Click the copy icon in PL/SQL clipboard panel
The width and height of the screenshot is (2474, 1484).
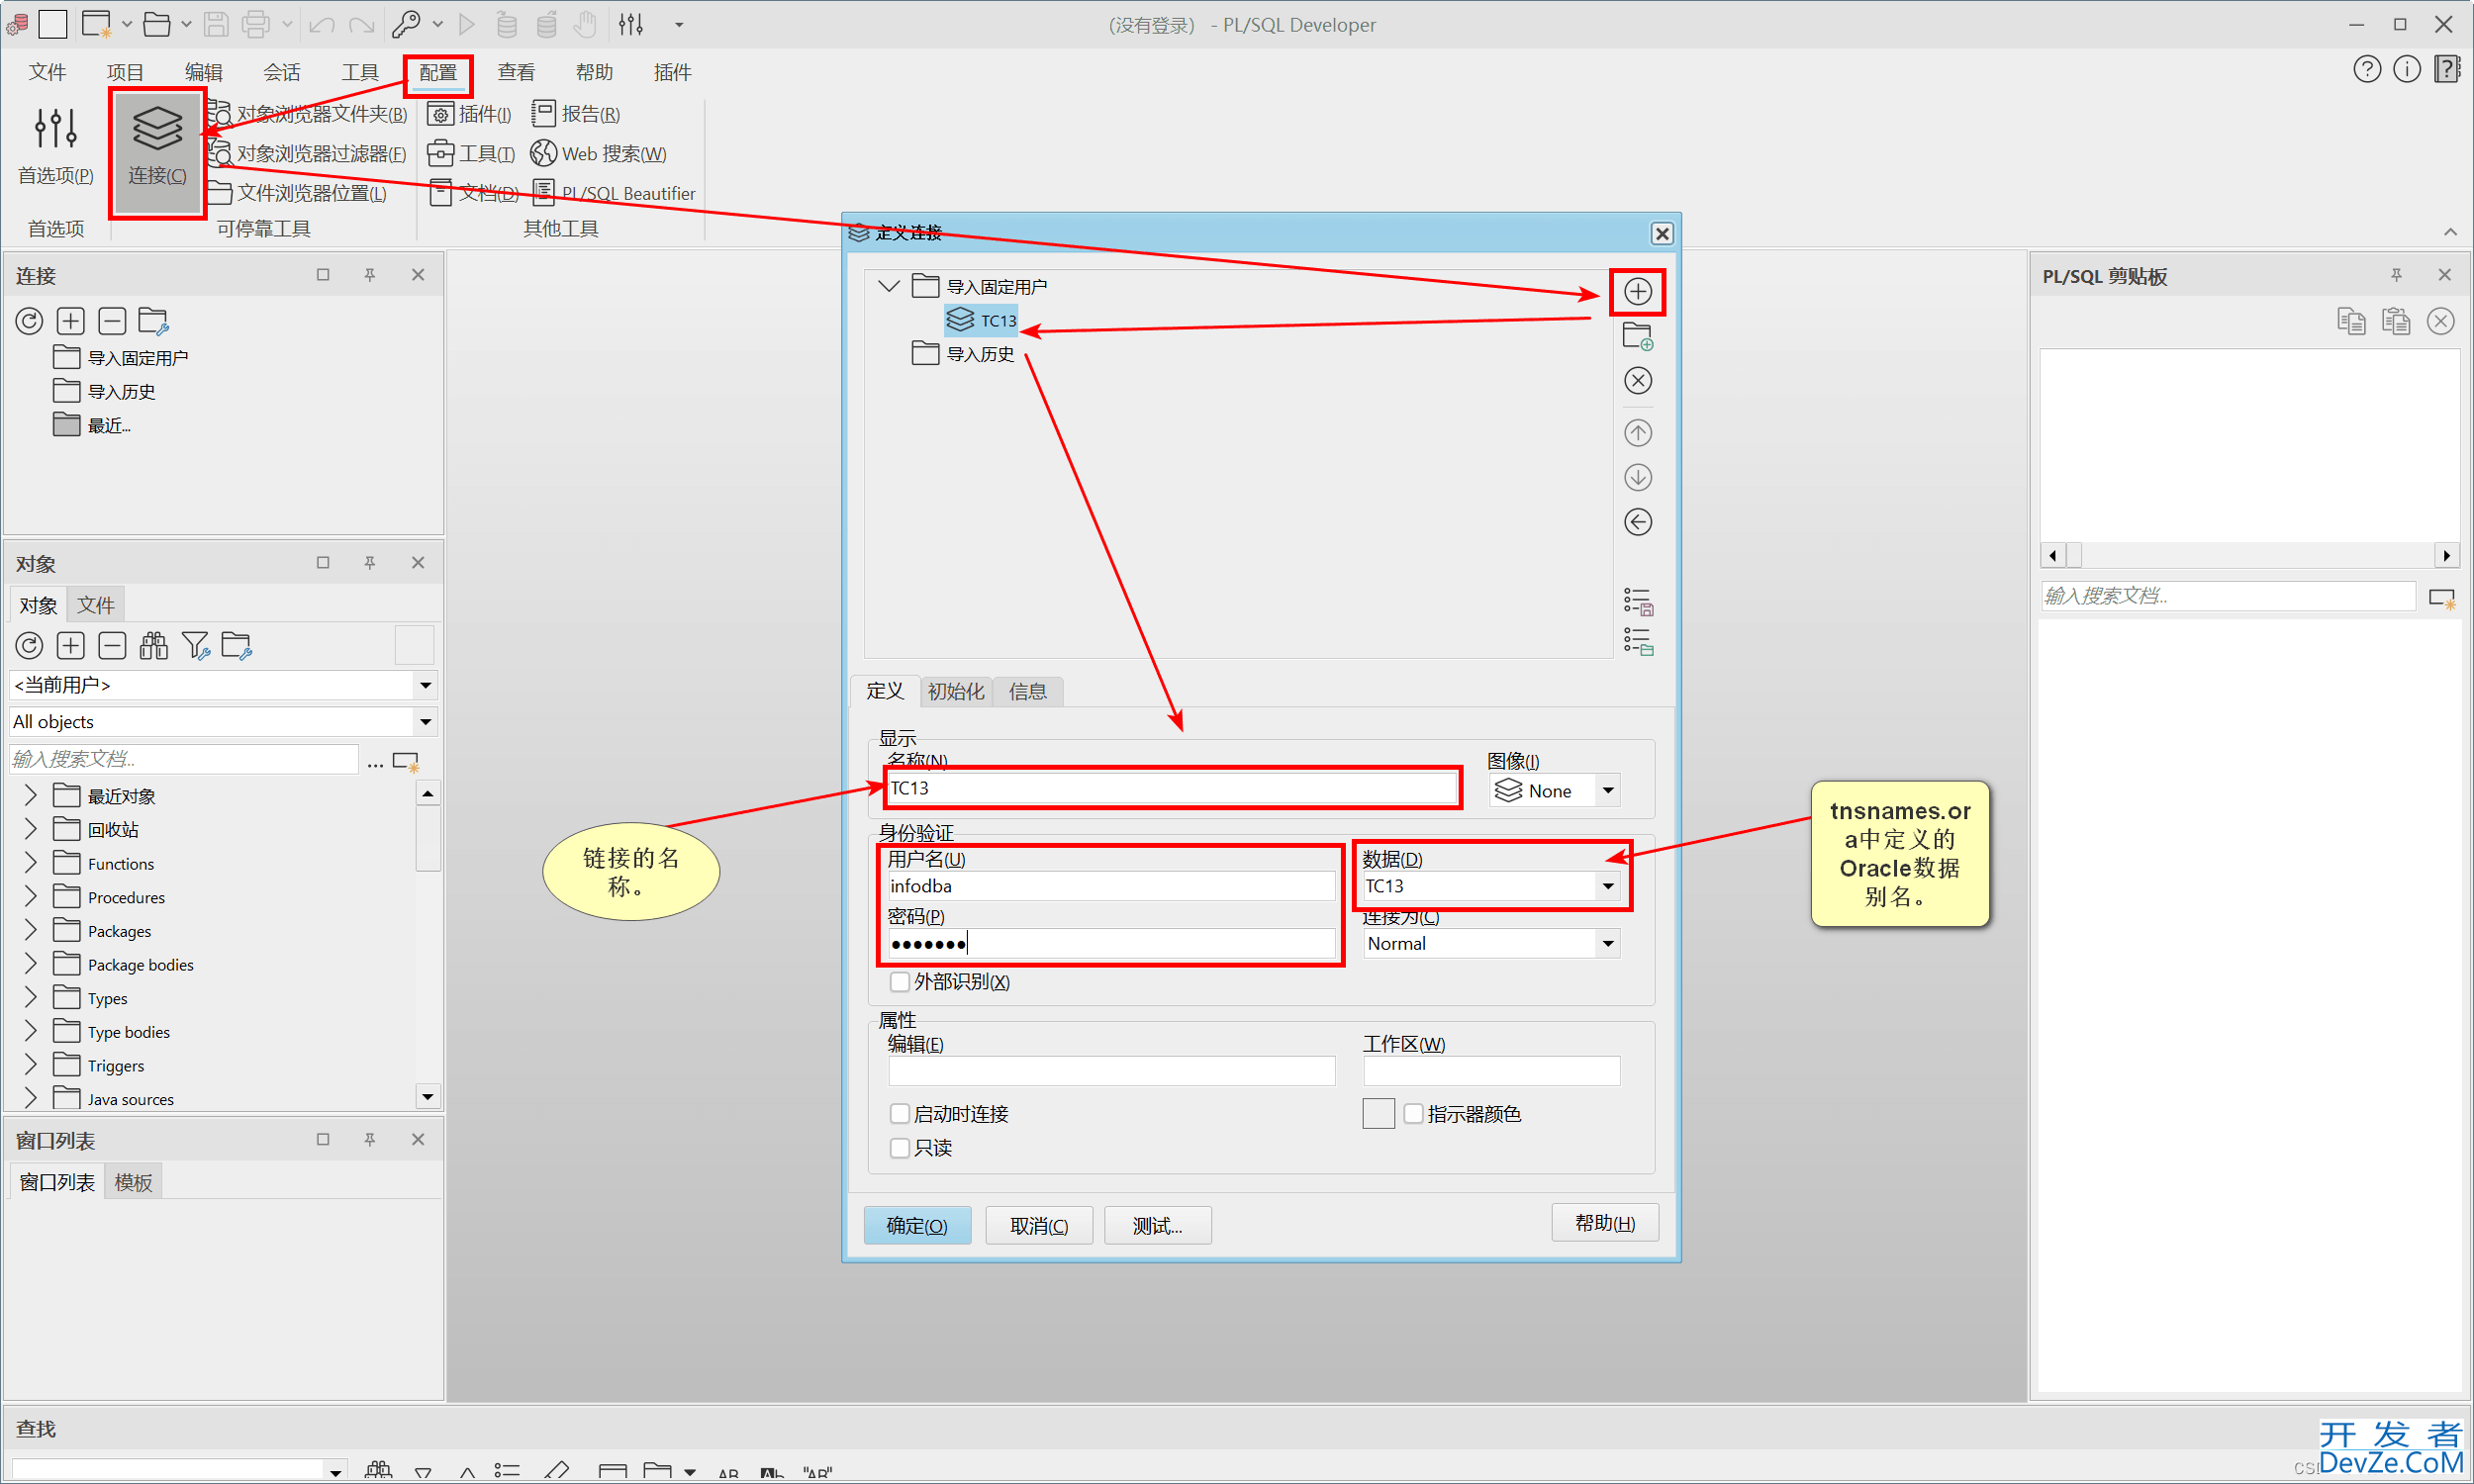click(x=2351, y=321)
